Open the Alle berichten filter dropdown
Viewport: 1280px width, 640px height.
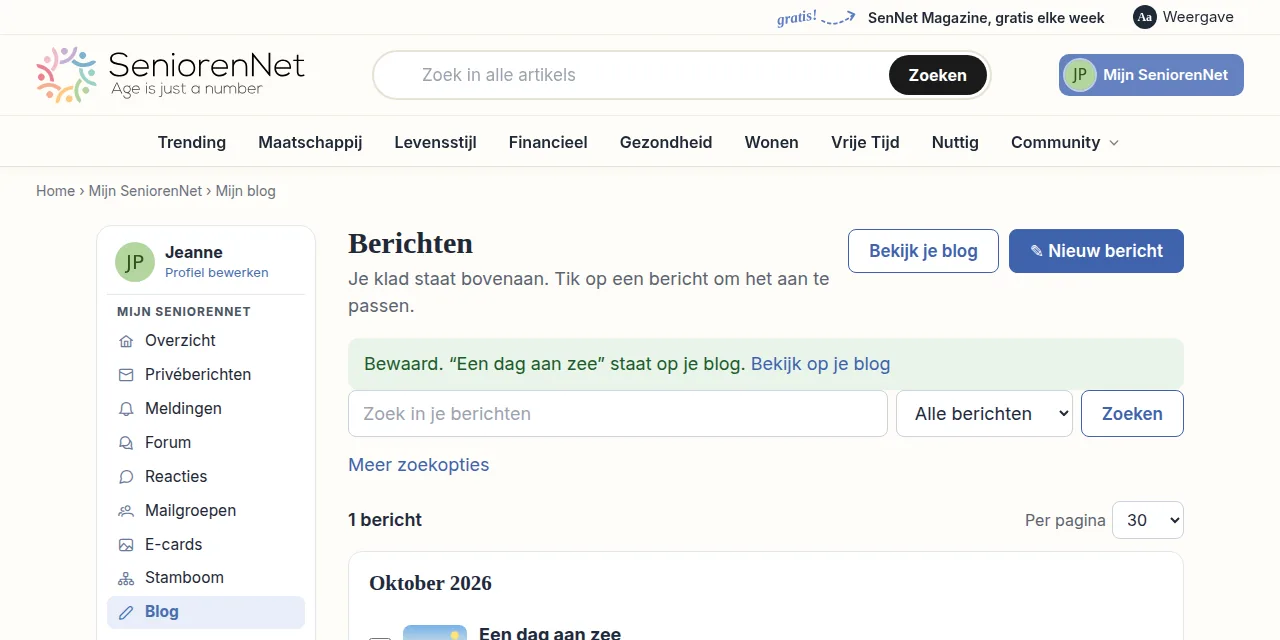click(984, 414)
